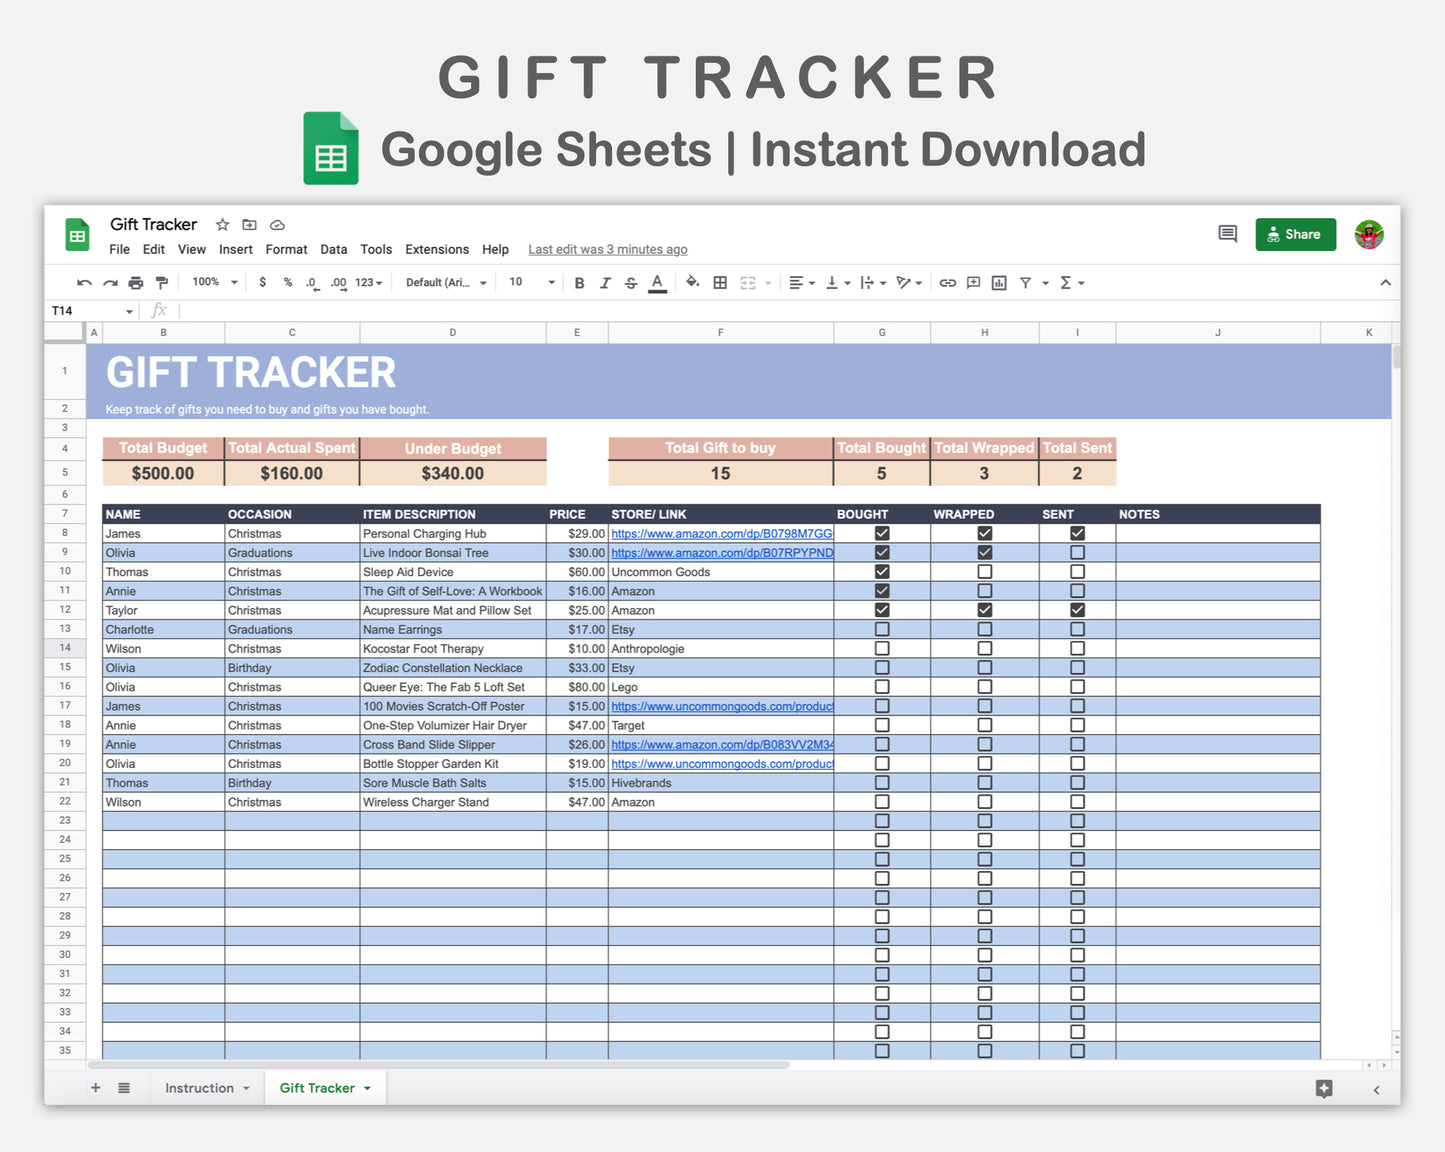Click cell containing Total Budget $500.00
This screenshot has height=1152, width=1445.
(163, 472)
